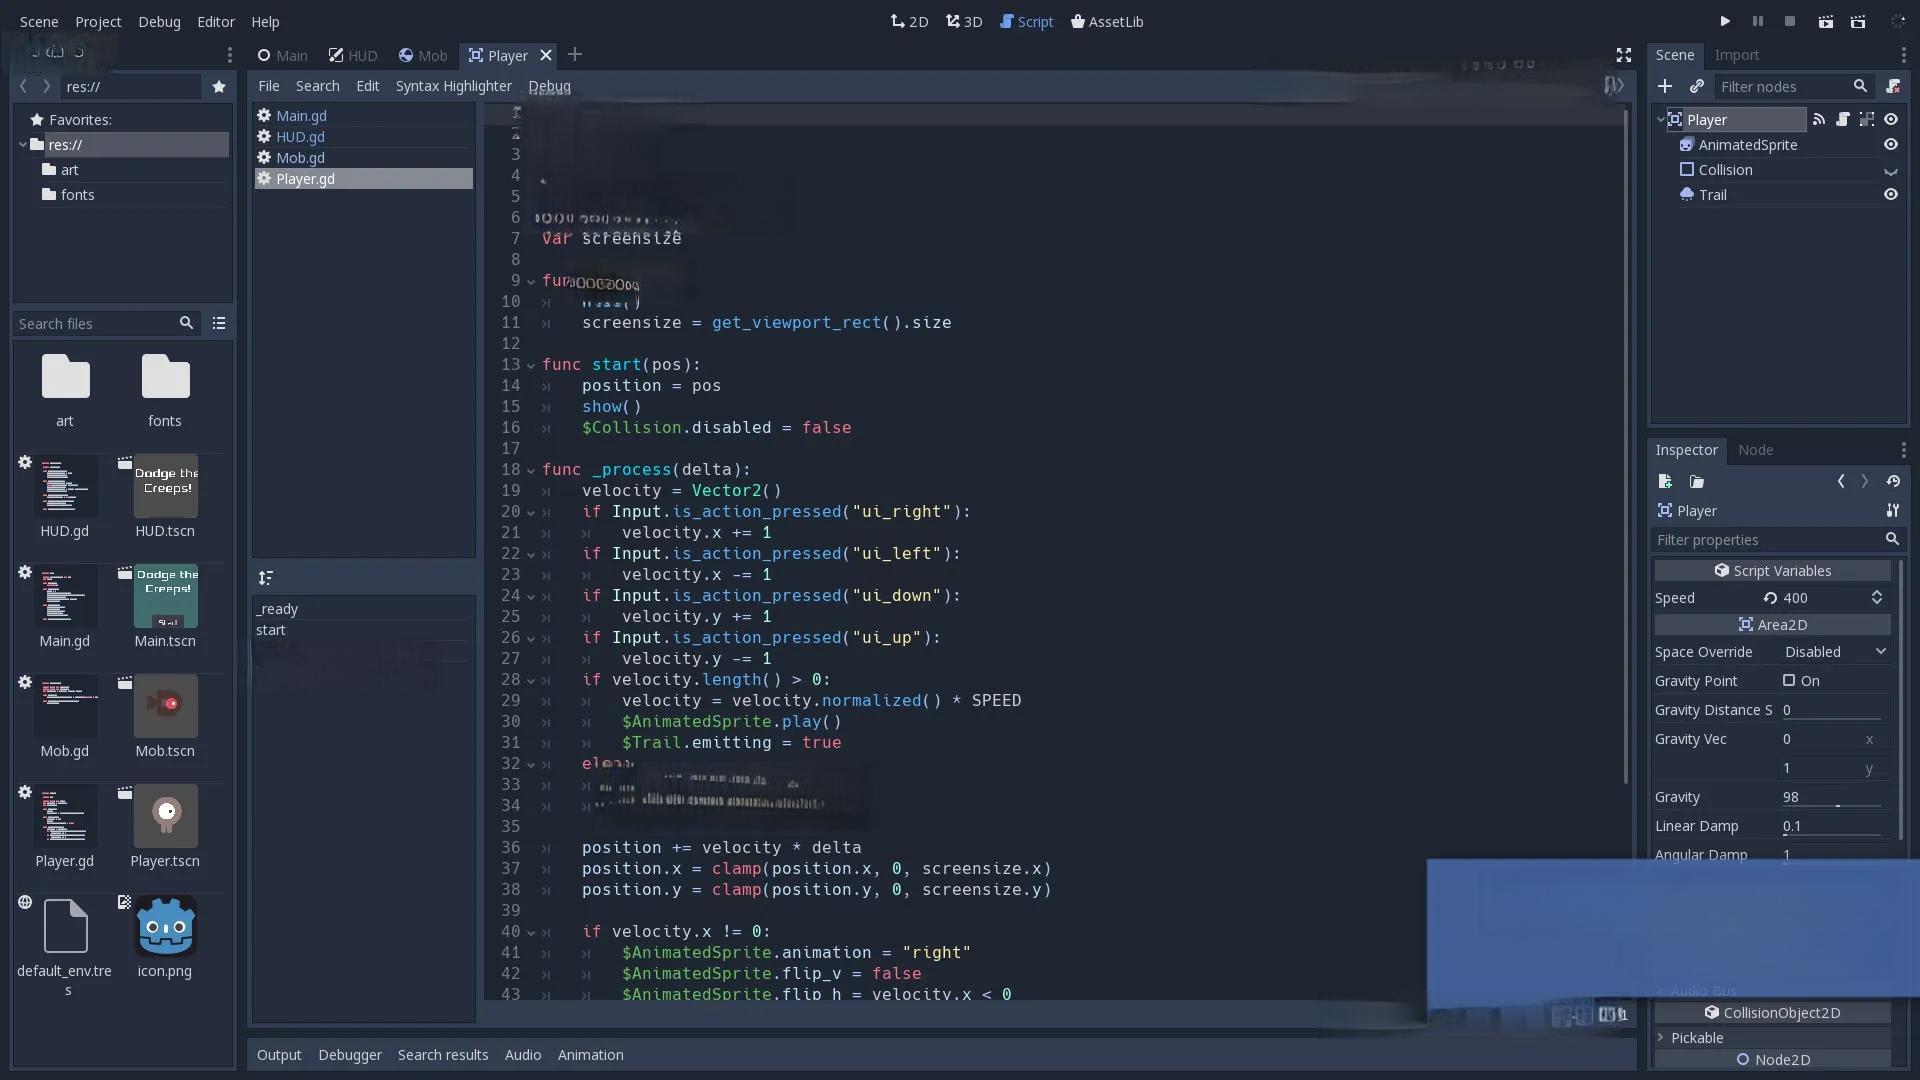Viewport: 1920px width, 1080px height.
Task: Add a new node with plus icon
Action: pos(1665,87)
